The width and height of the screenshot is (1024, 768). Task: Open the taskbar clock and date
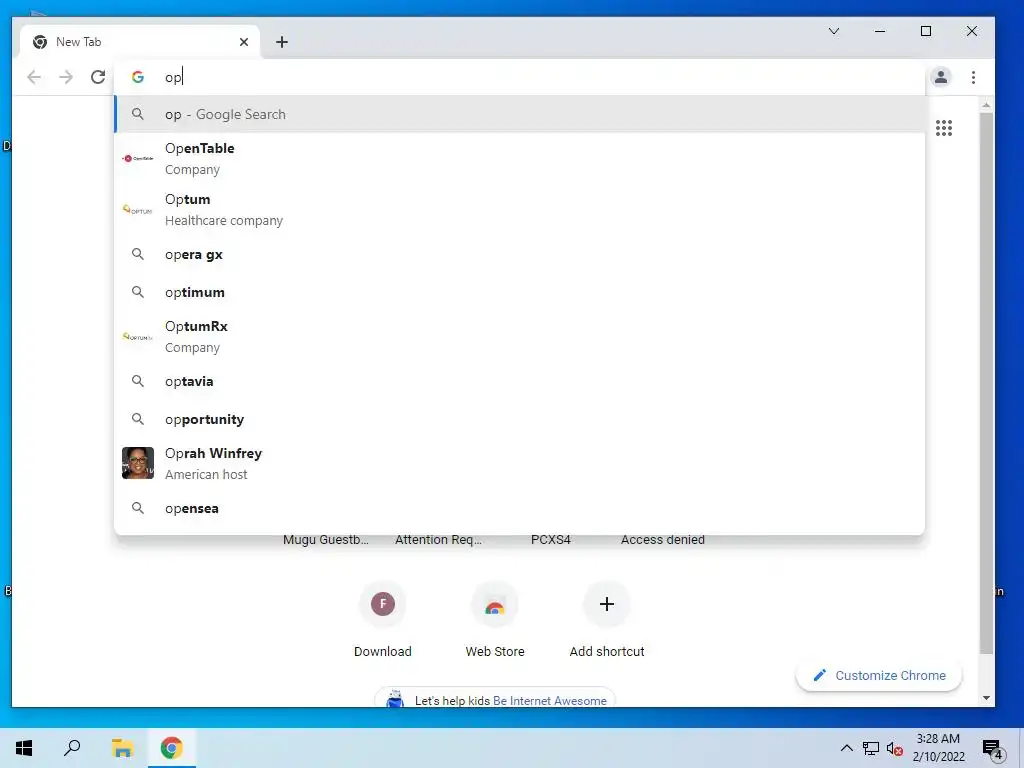[938, 748]
